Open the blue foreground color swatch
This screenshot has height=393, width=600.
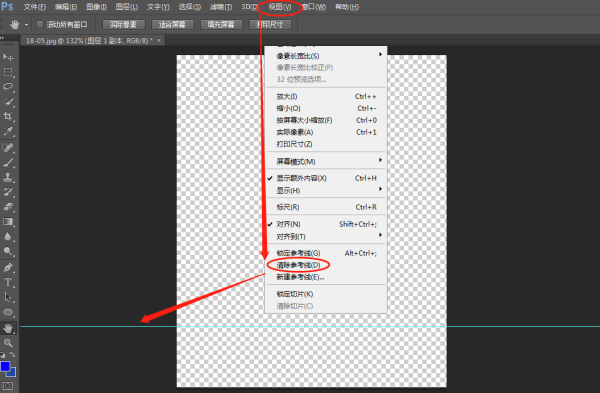(x=5, y=367)
